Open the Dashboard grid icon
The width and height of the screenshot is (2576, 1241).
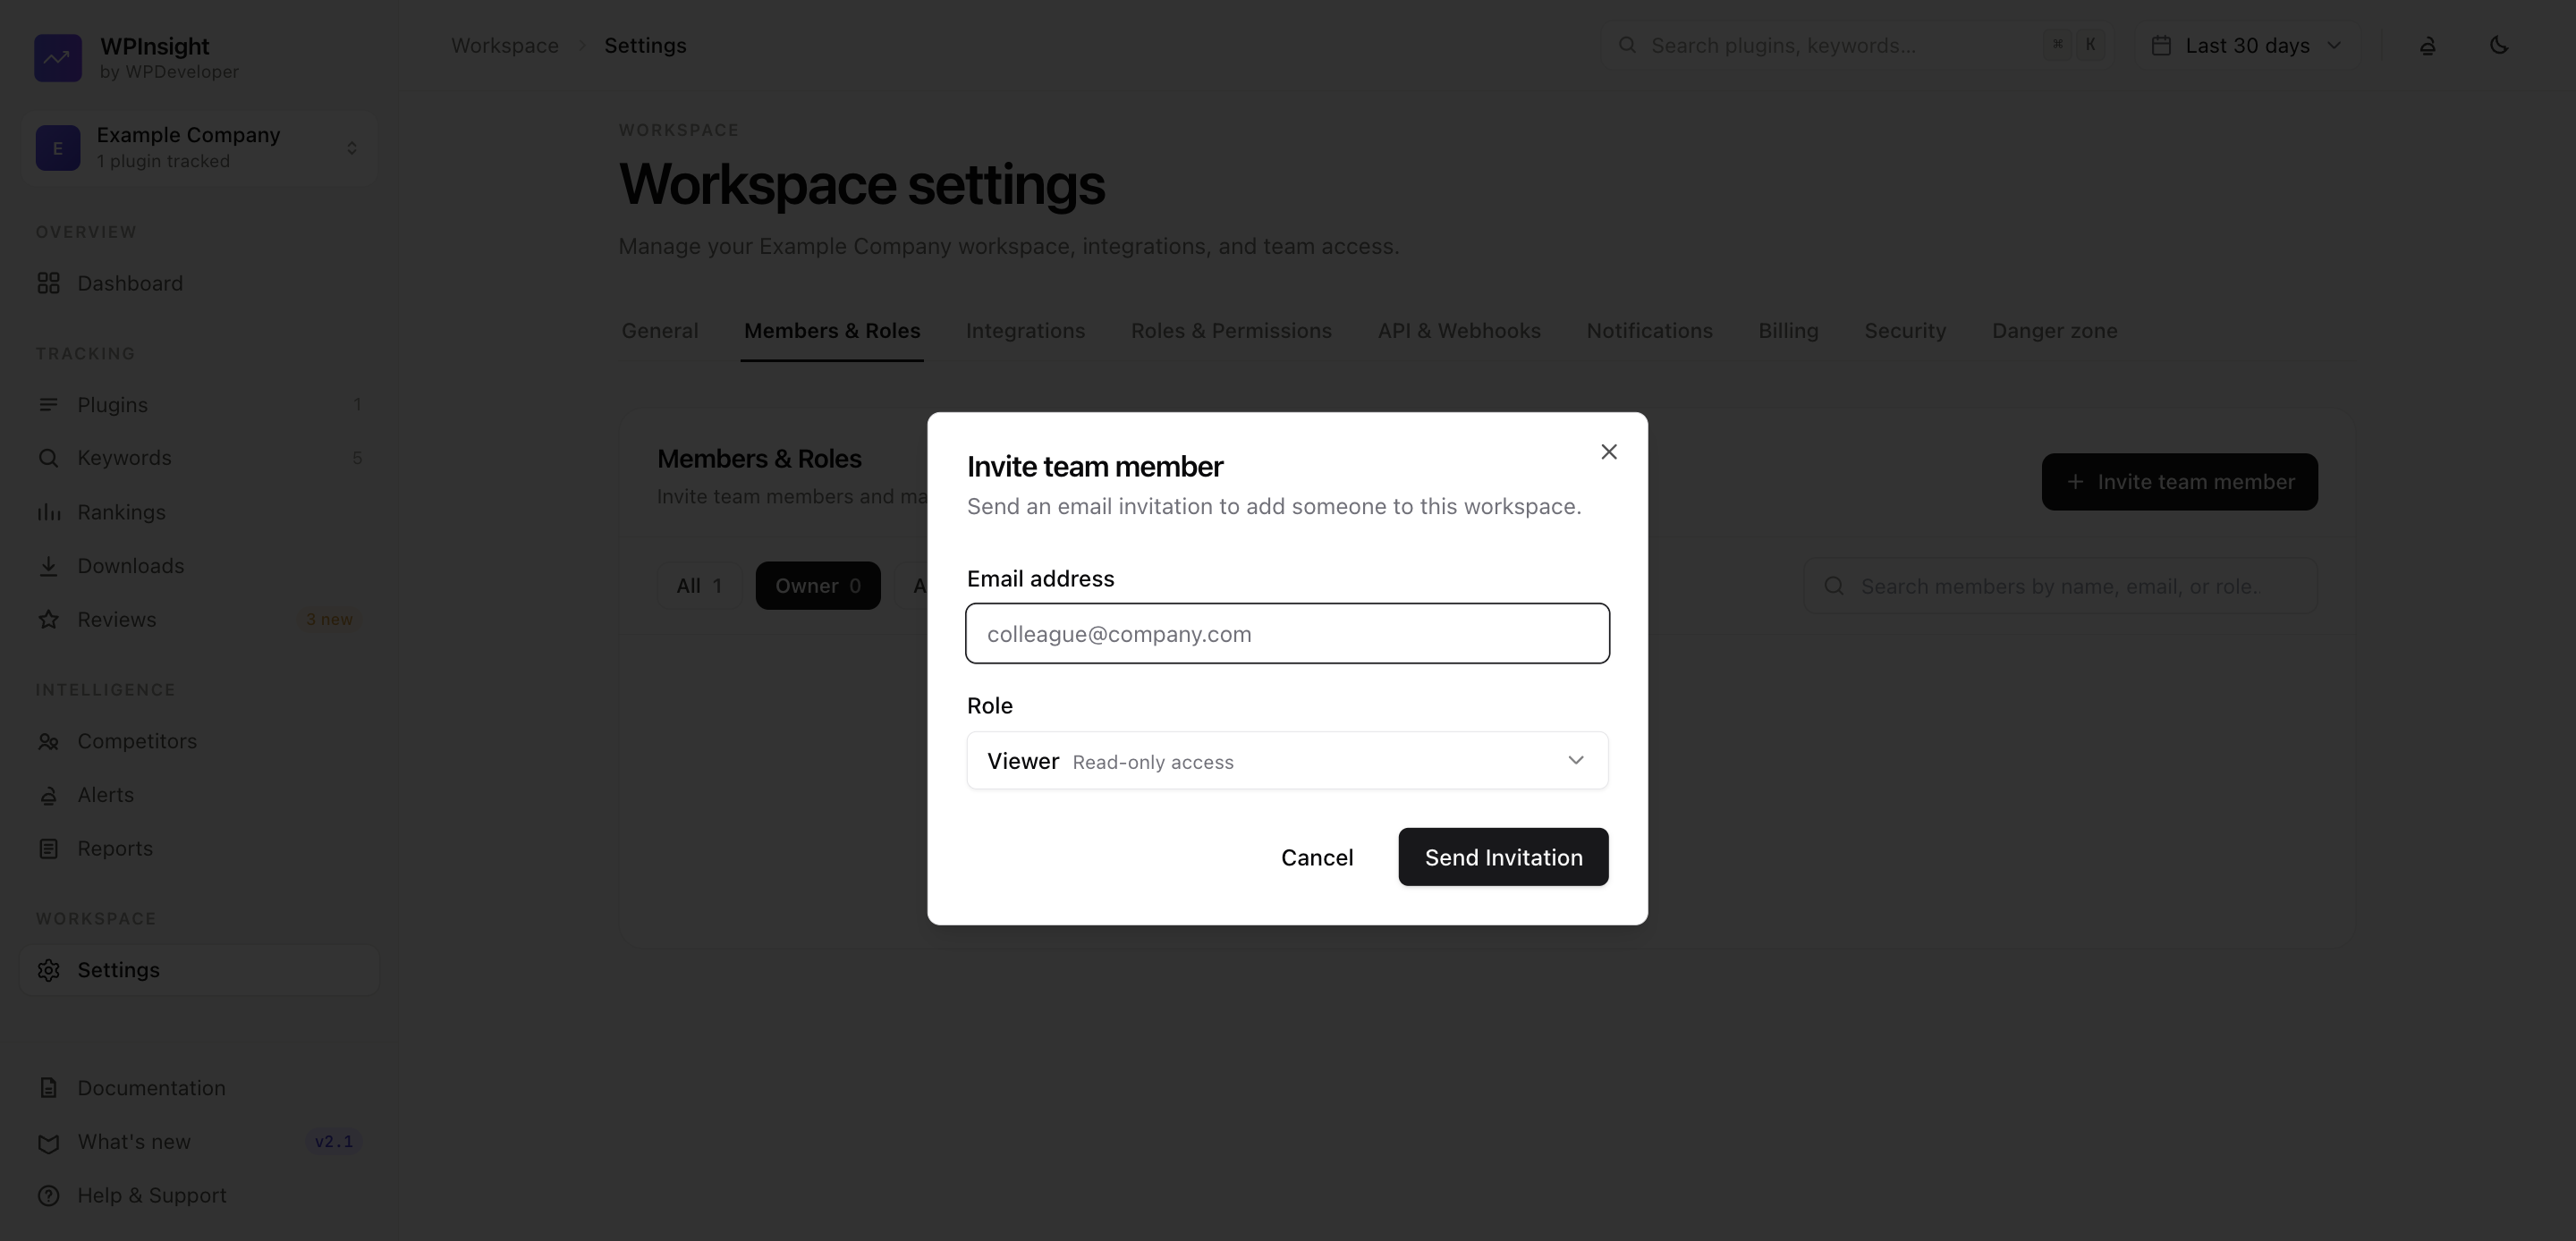click(x=48, y=283)
